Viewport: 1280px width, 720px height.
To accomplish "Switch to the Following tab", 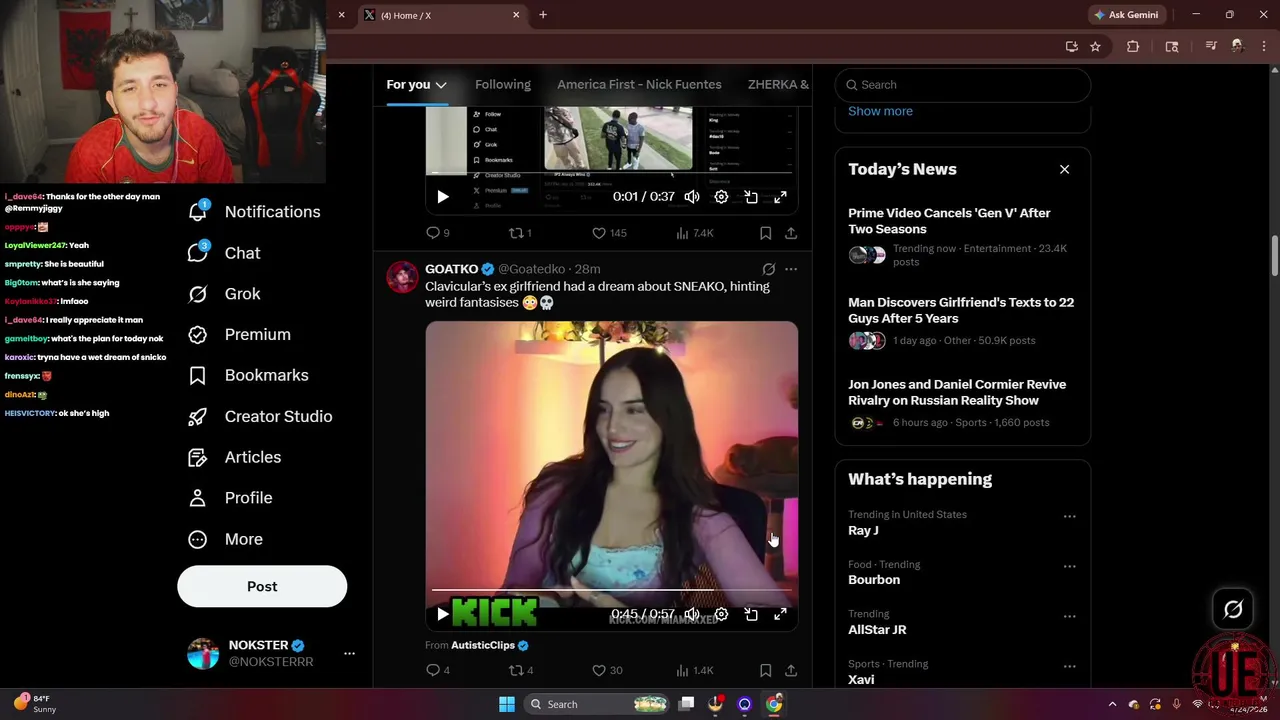I will click(x=503, y=85).
